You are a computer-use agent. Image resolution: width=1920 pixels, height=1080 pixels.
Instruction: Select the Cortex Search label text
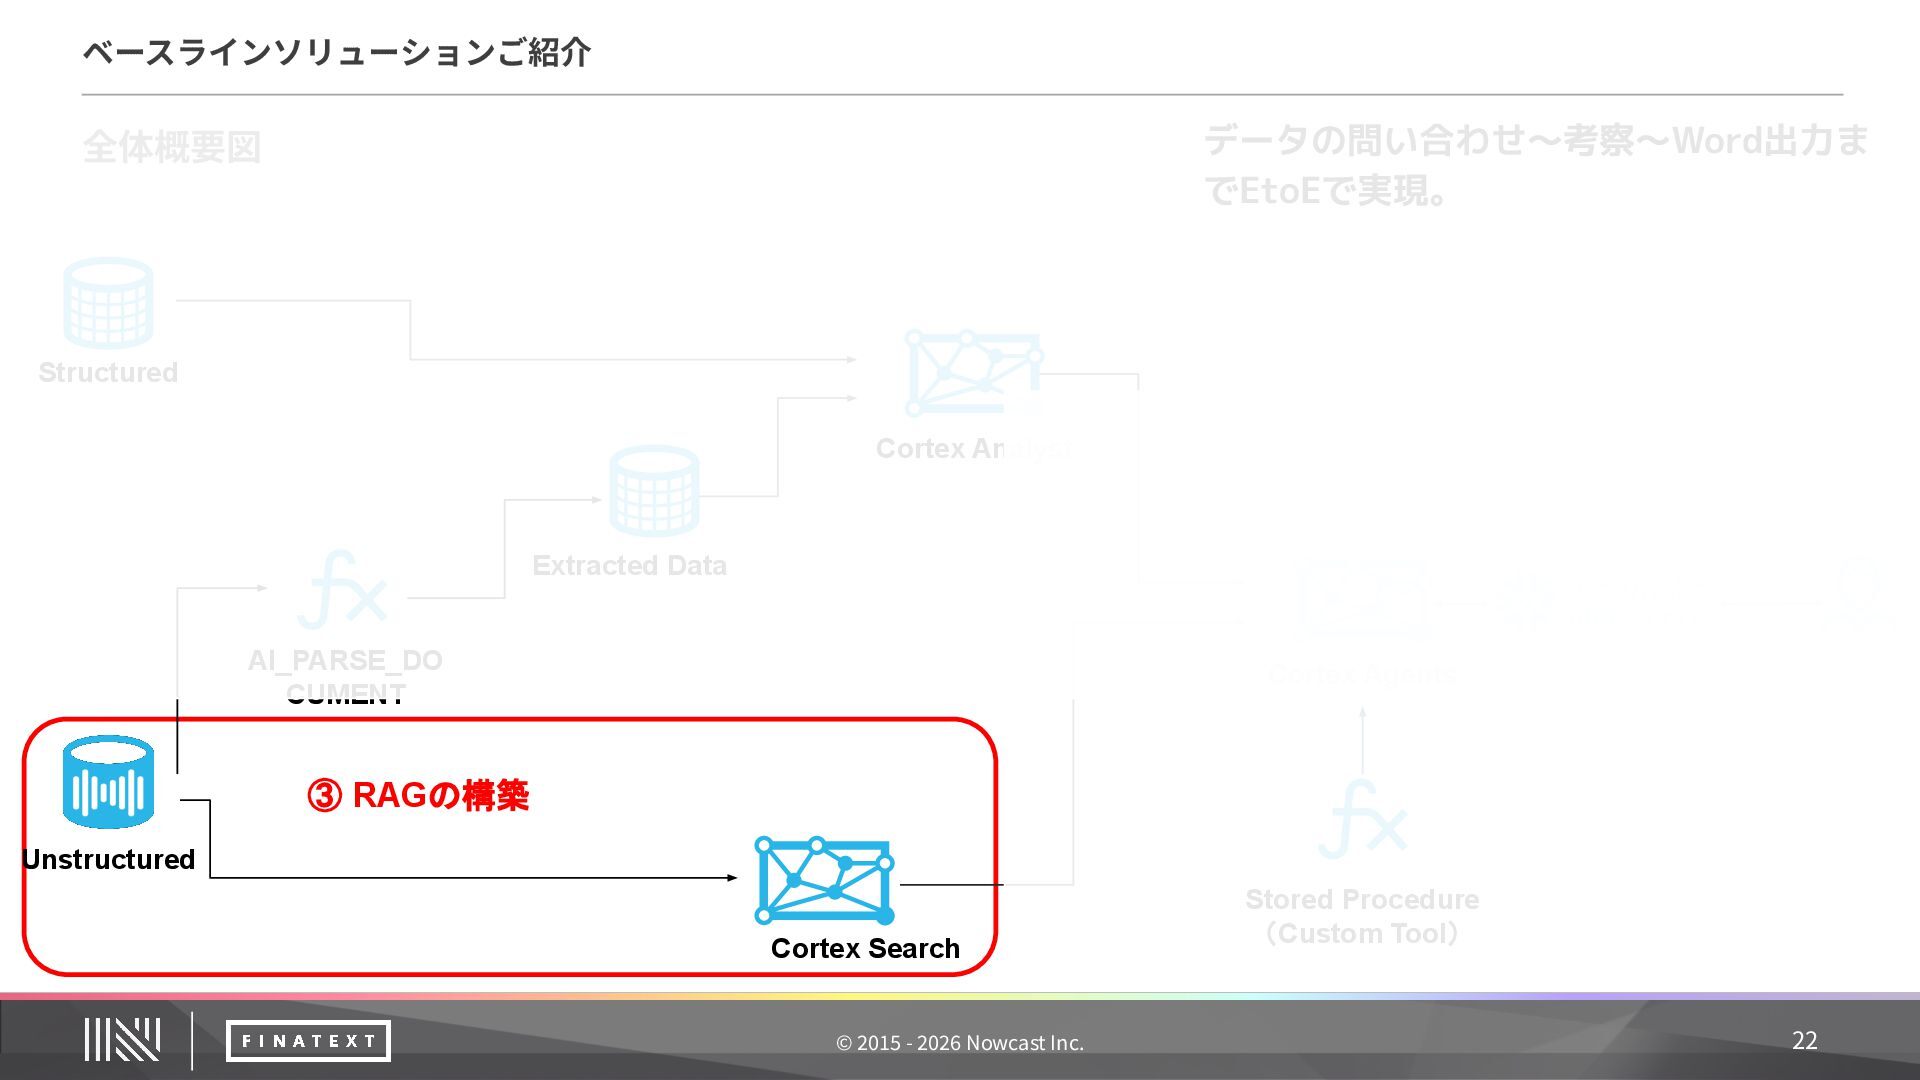[x=865, y=948]
